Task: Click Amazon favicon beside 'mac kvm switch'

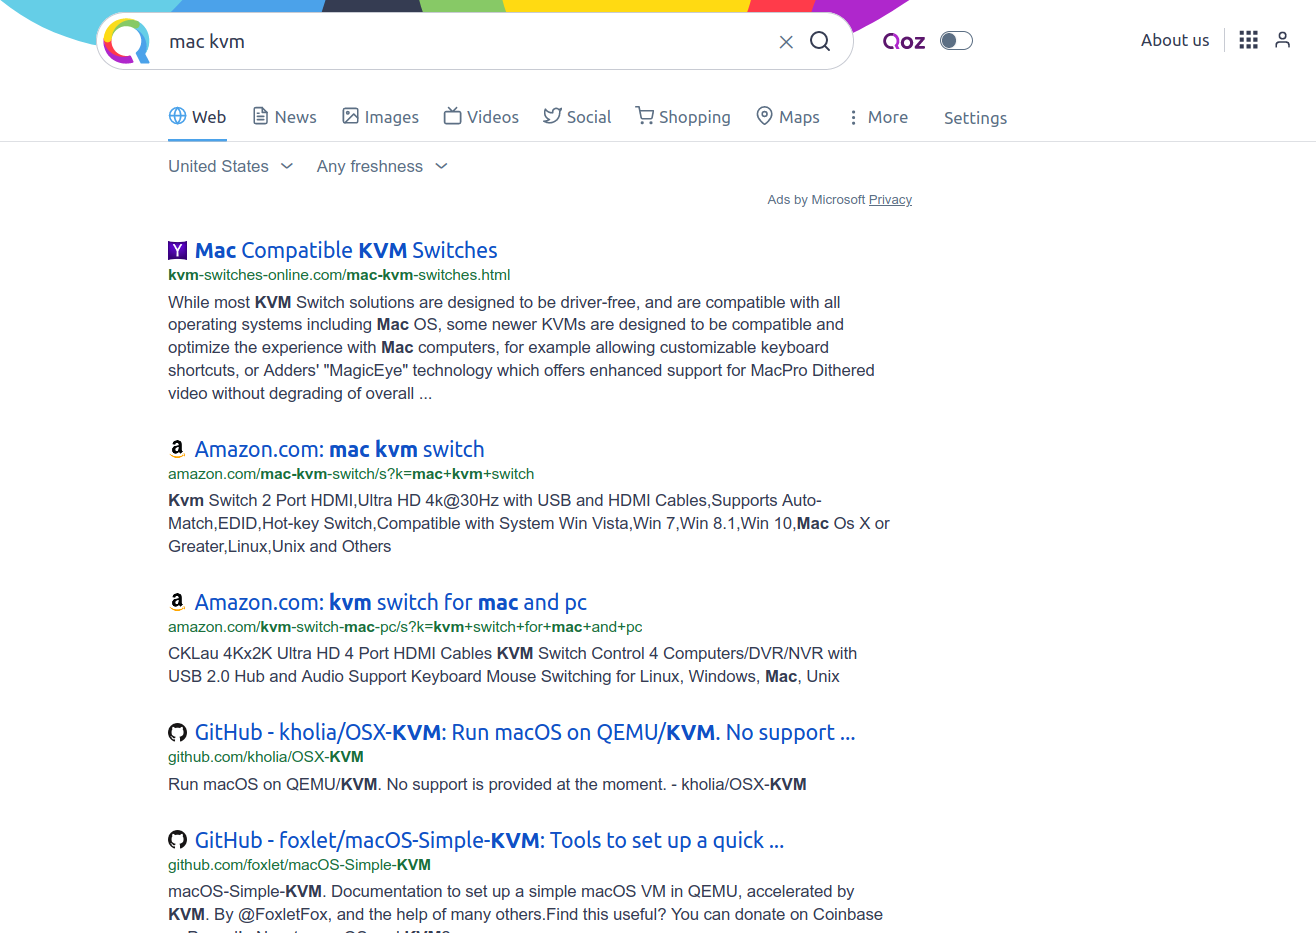Action: (177, 449)
